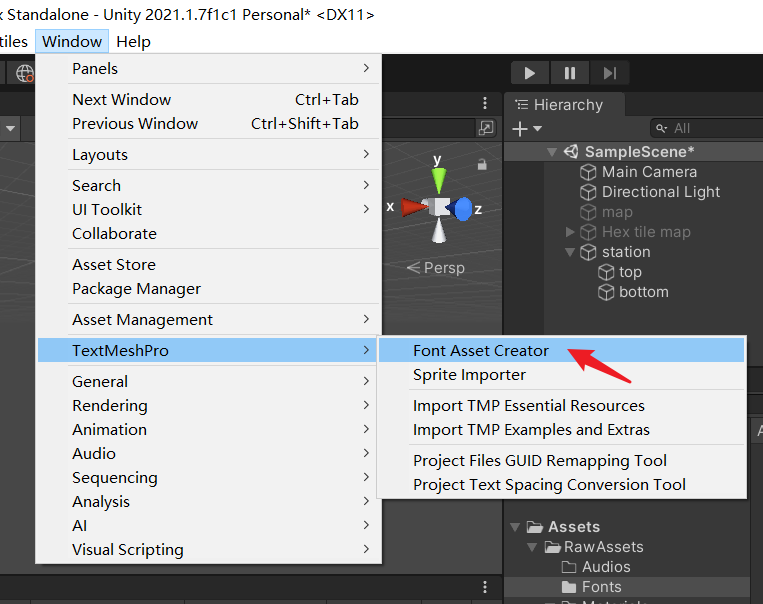Viewport: 763px width, 604px height.
Task: Select Main Camera in Hierarchy
Action: [649, 172]
